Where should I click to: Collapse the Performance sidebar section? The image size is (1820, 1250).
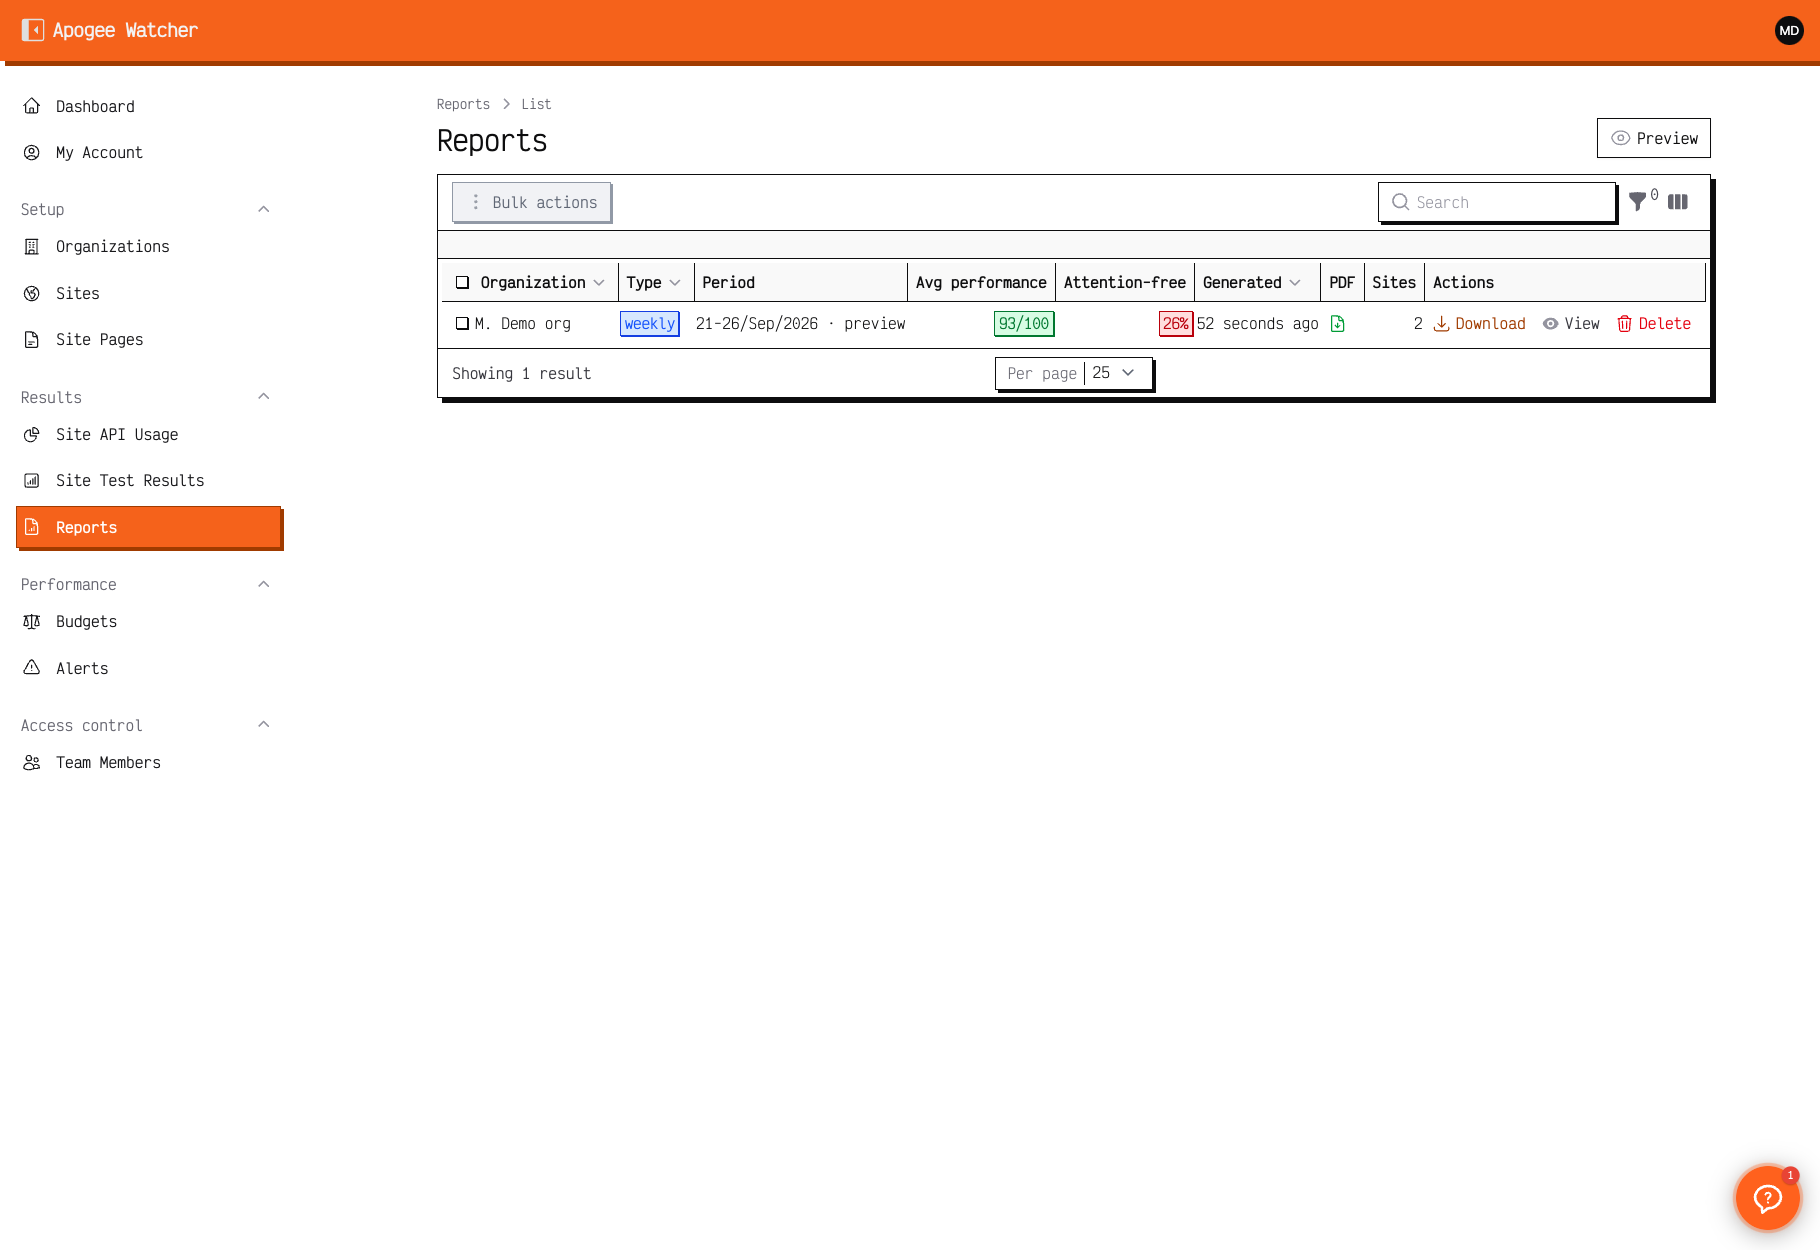coord(264,584)
